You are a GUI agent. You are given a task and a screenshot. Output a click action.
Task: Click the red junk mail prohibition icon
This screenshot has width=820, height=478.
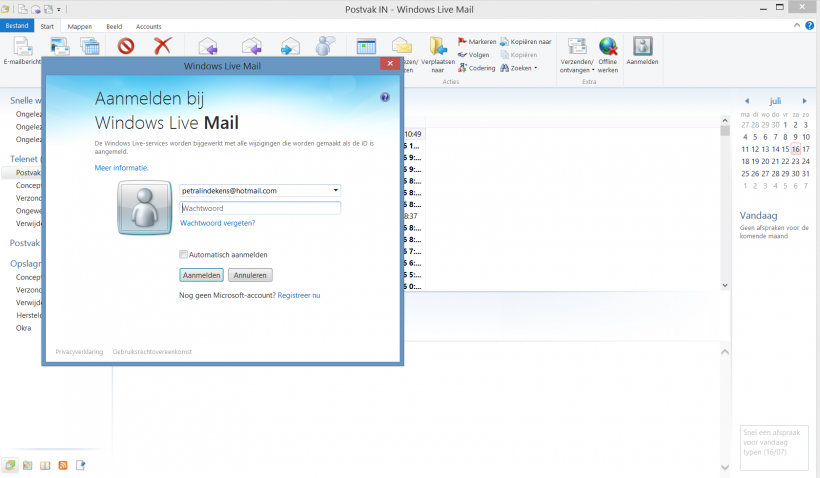point(126,46)
